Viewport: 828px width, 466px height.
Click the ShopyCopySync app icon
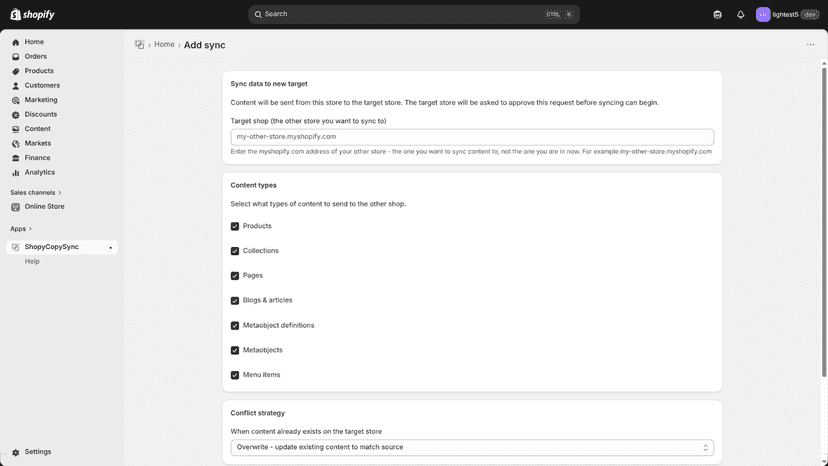15,247
